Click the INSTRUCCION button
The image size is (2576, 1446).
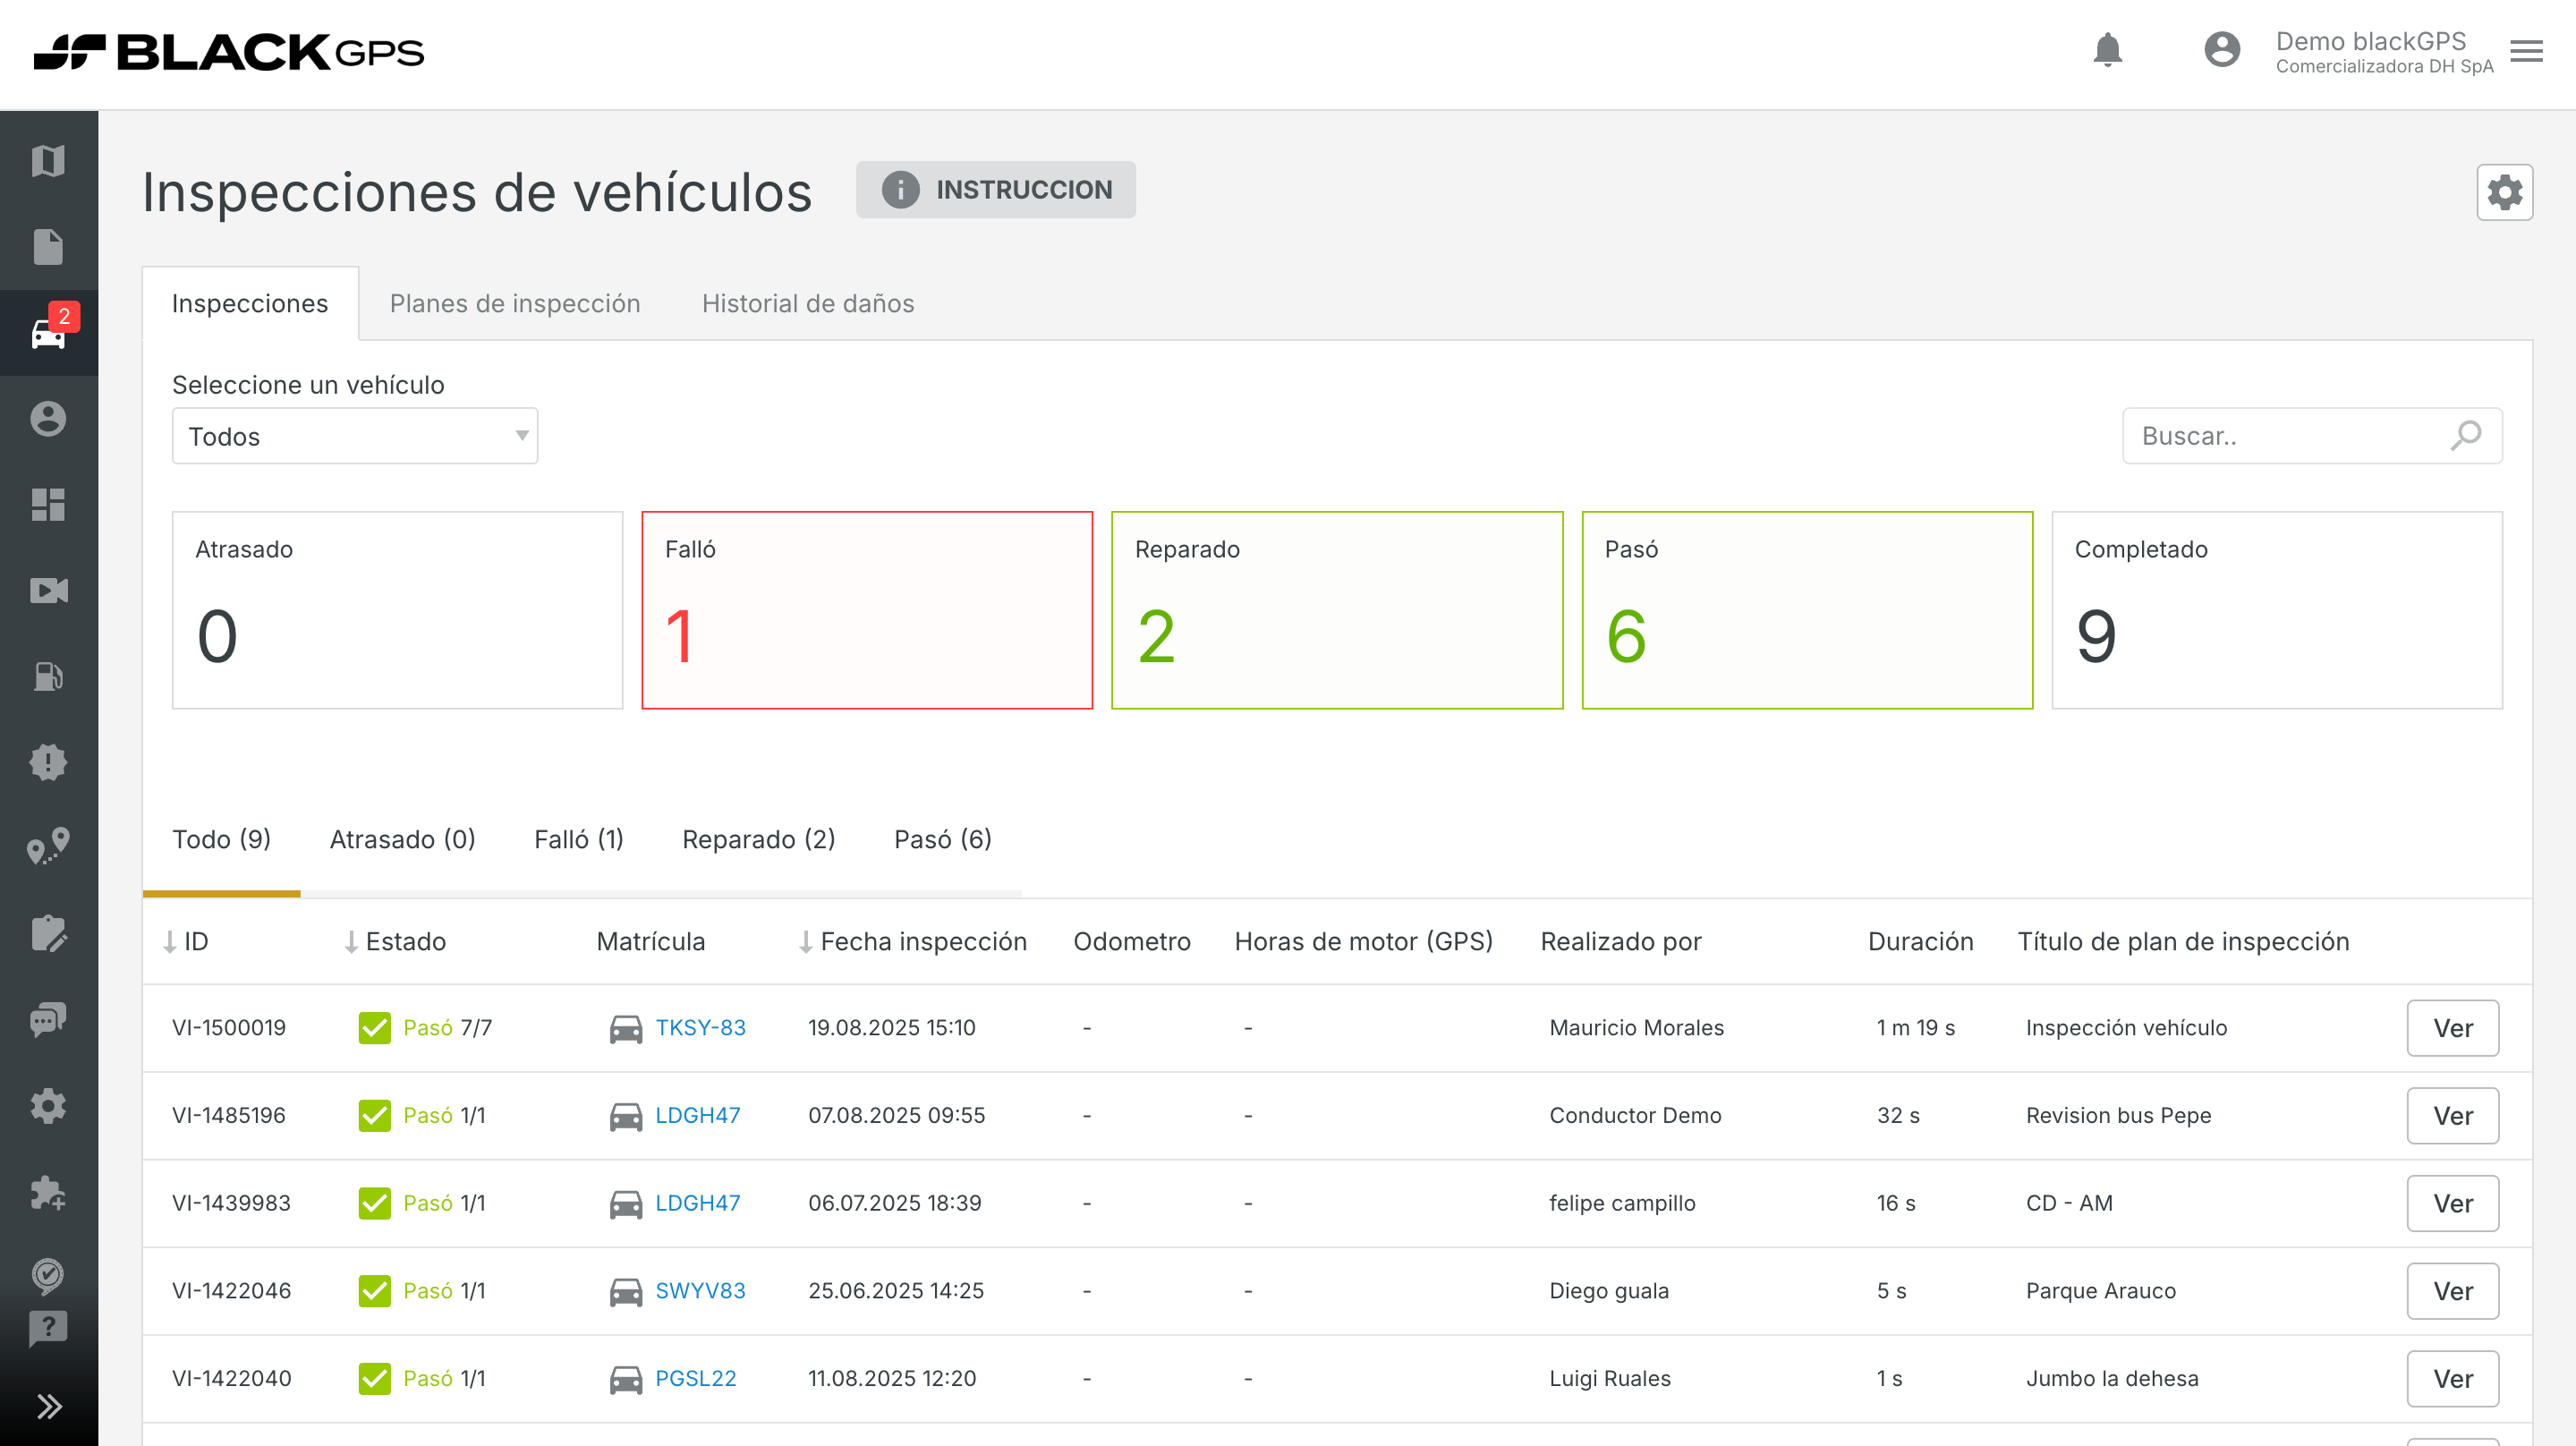pos(995,190)
